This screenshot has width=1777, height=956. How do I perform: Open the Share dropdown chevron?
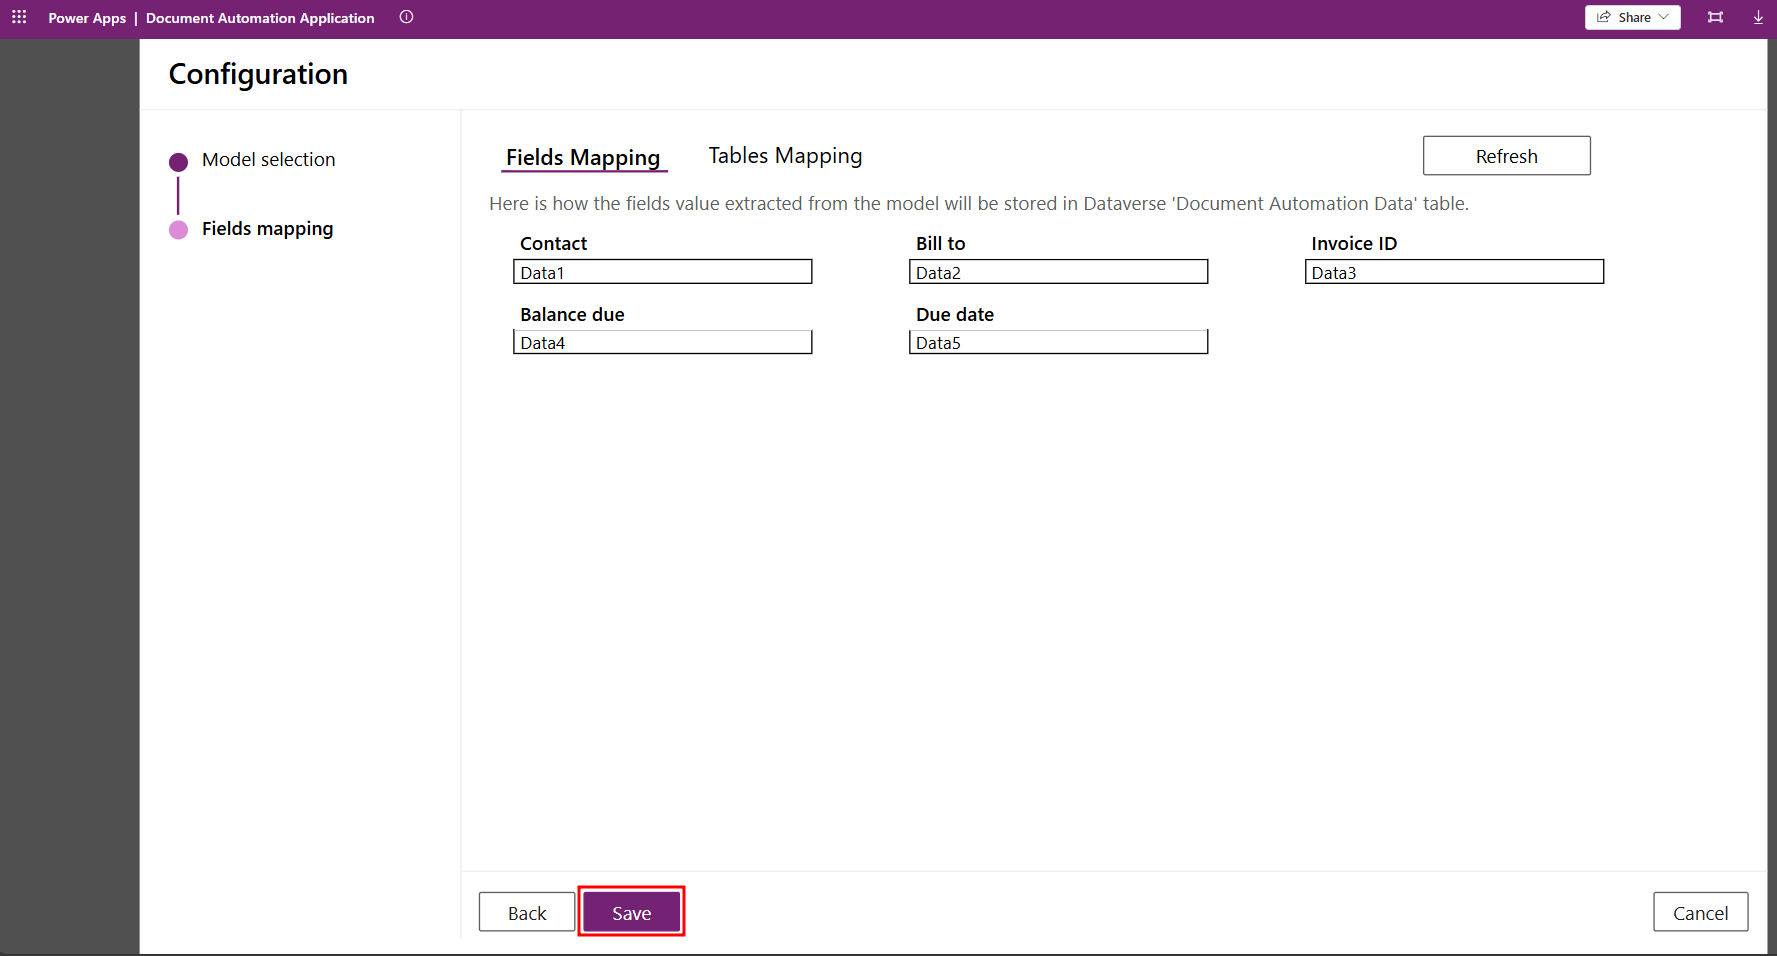1662,17
